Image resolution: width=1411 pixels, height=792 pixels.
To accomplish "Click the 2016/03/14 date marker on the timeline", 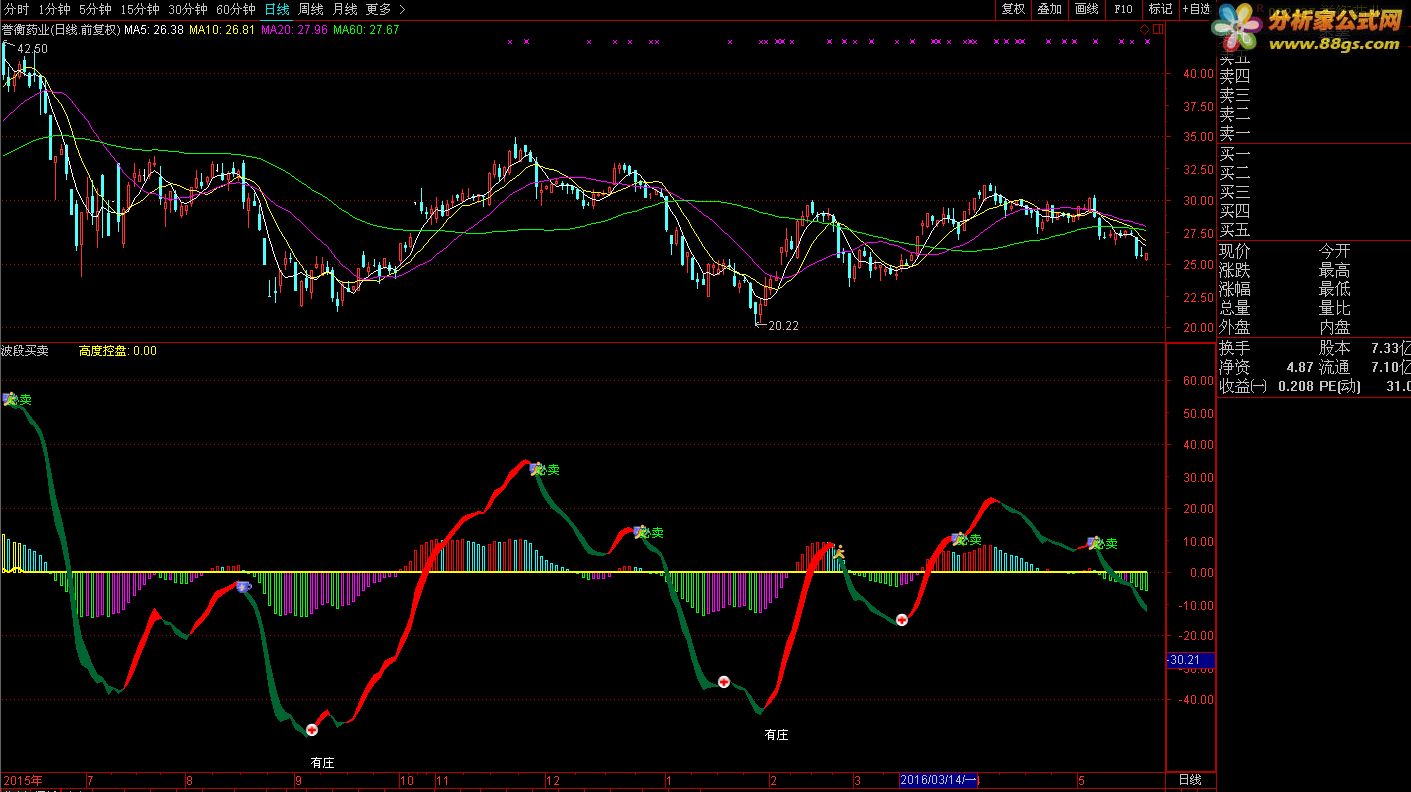I will coord(939,780).
